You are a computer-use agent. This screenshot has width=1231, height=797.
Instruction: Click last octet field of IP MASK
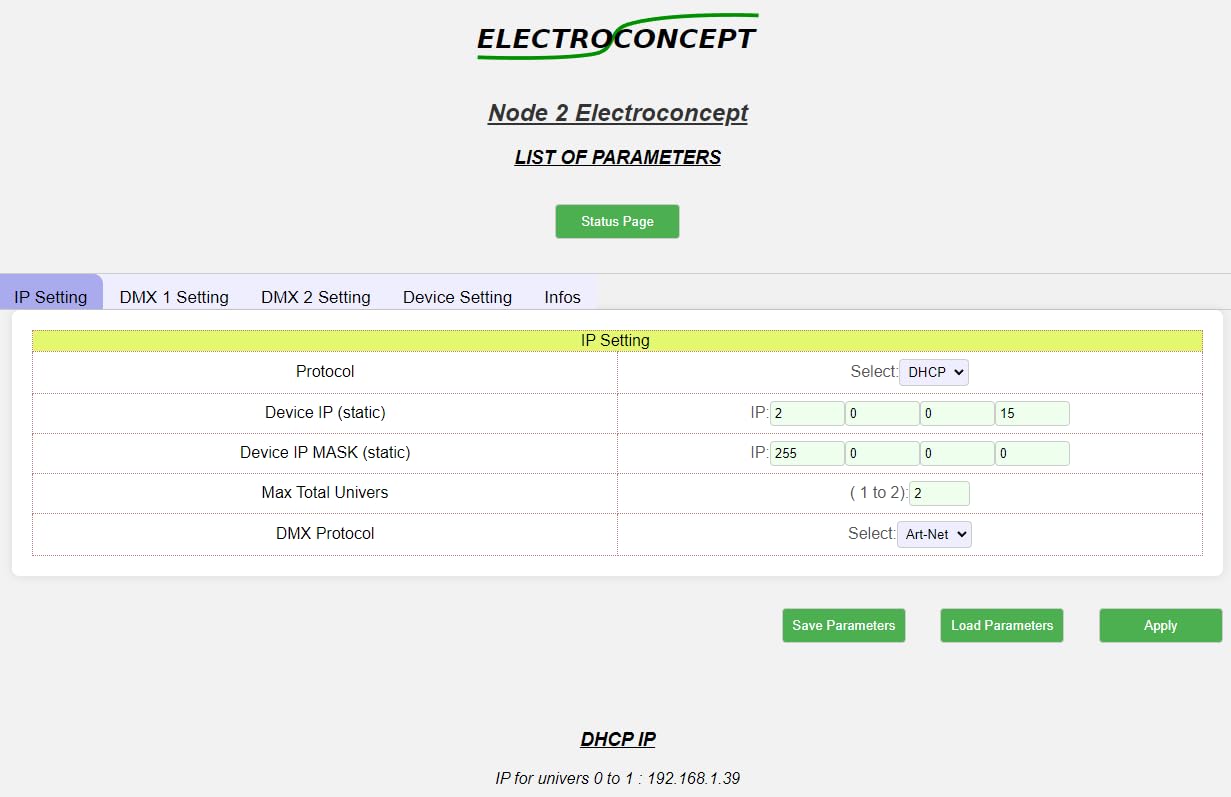1032,453
